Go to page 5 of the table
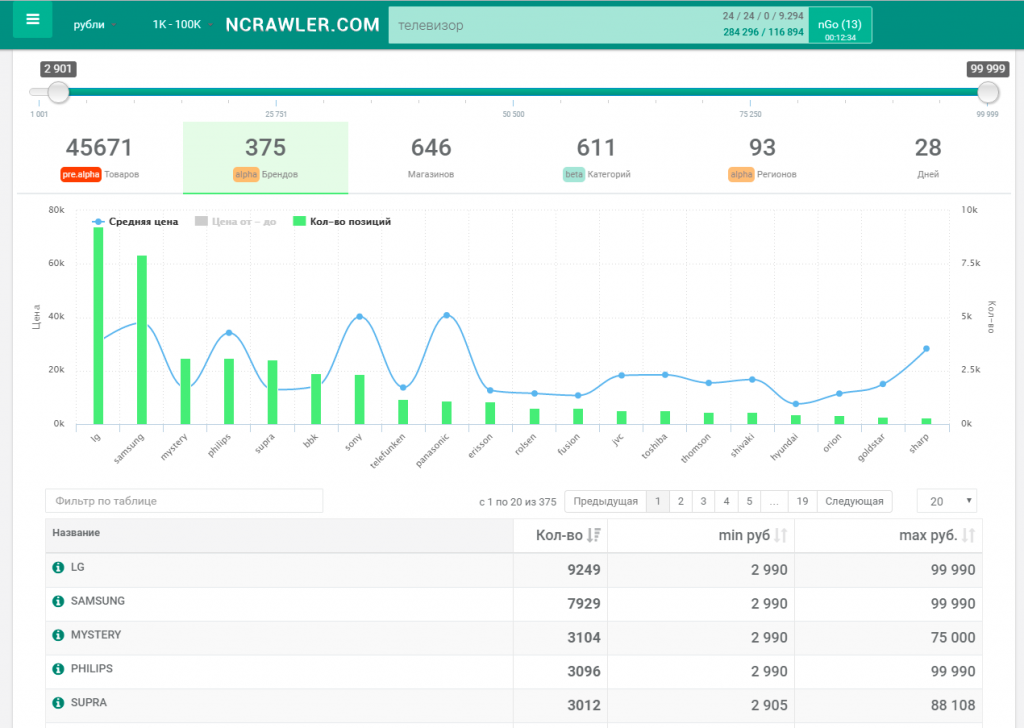 [x=749, y=501]
